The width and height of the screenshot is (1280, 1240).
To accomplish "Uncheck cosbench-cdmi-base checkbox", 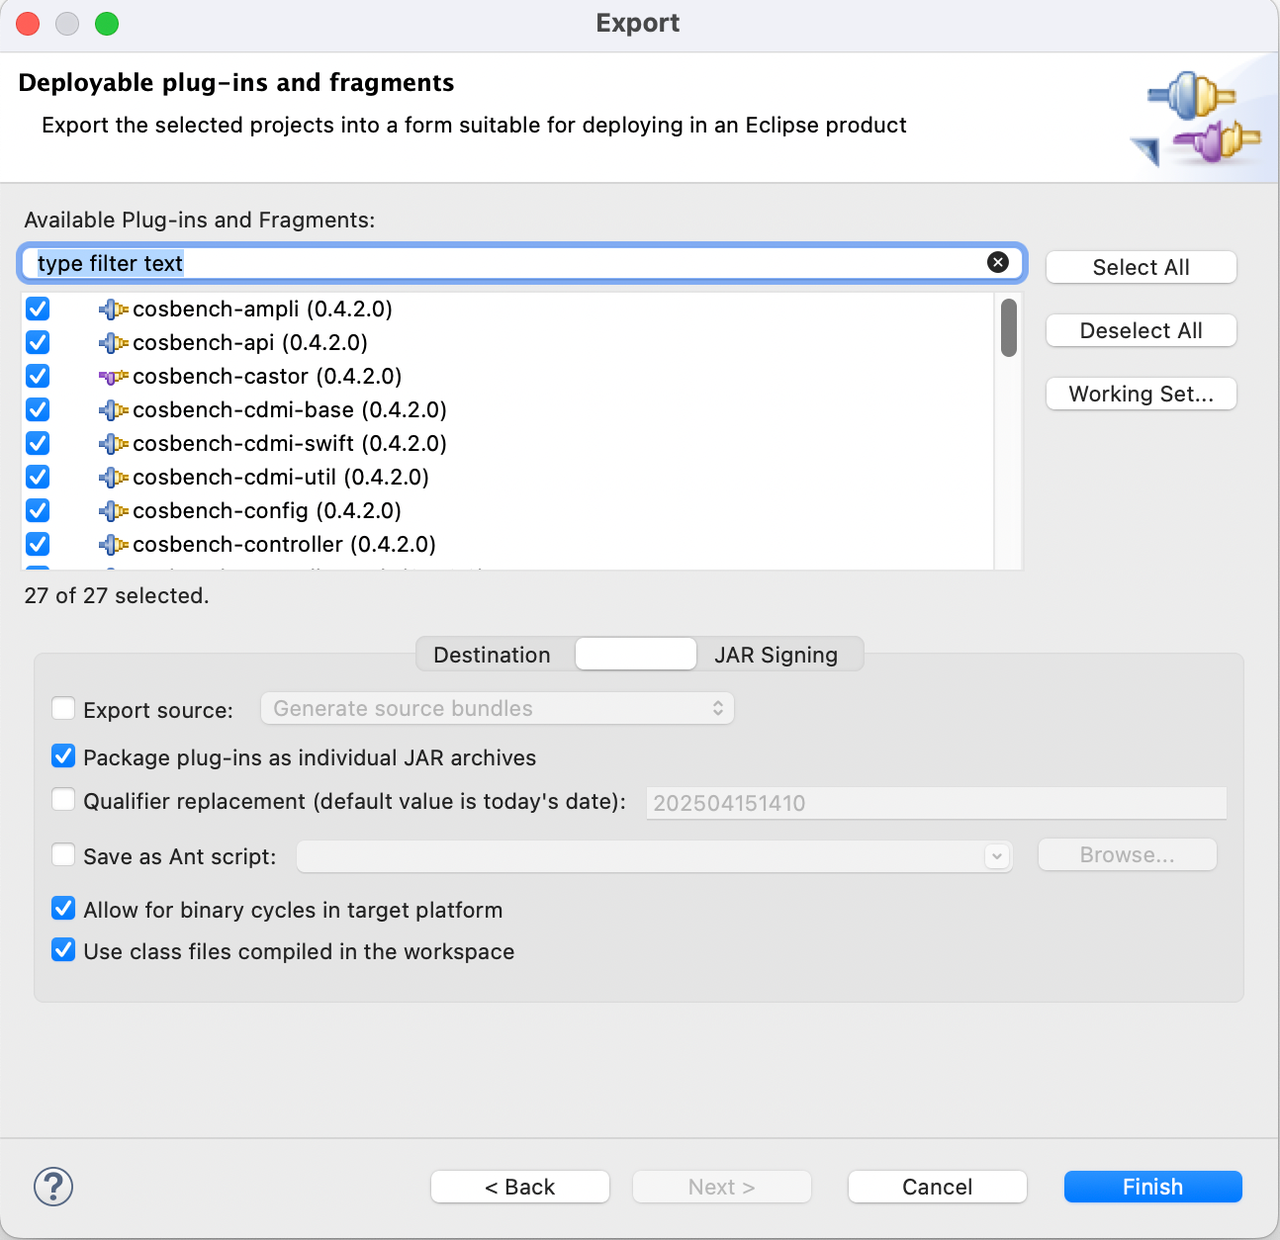I will tap(38, 409).
